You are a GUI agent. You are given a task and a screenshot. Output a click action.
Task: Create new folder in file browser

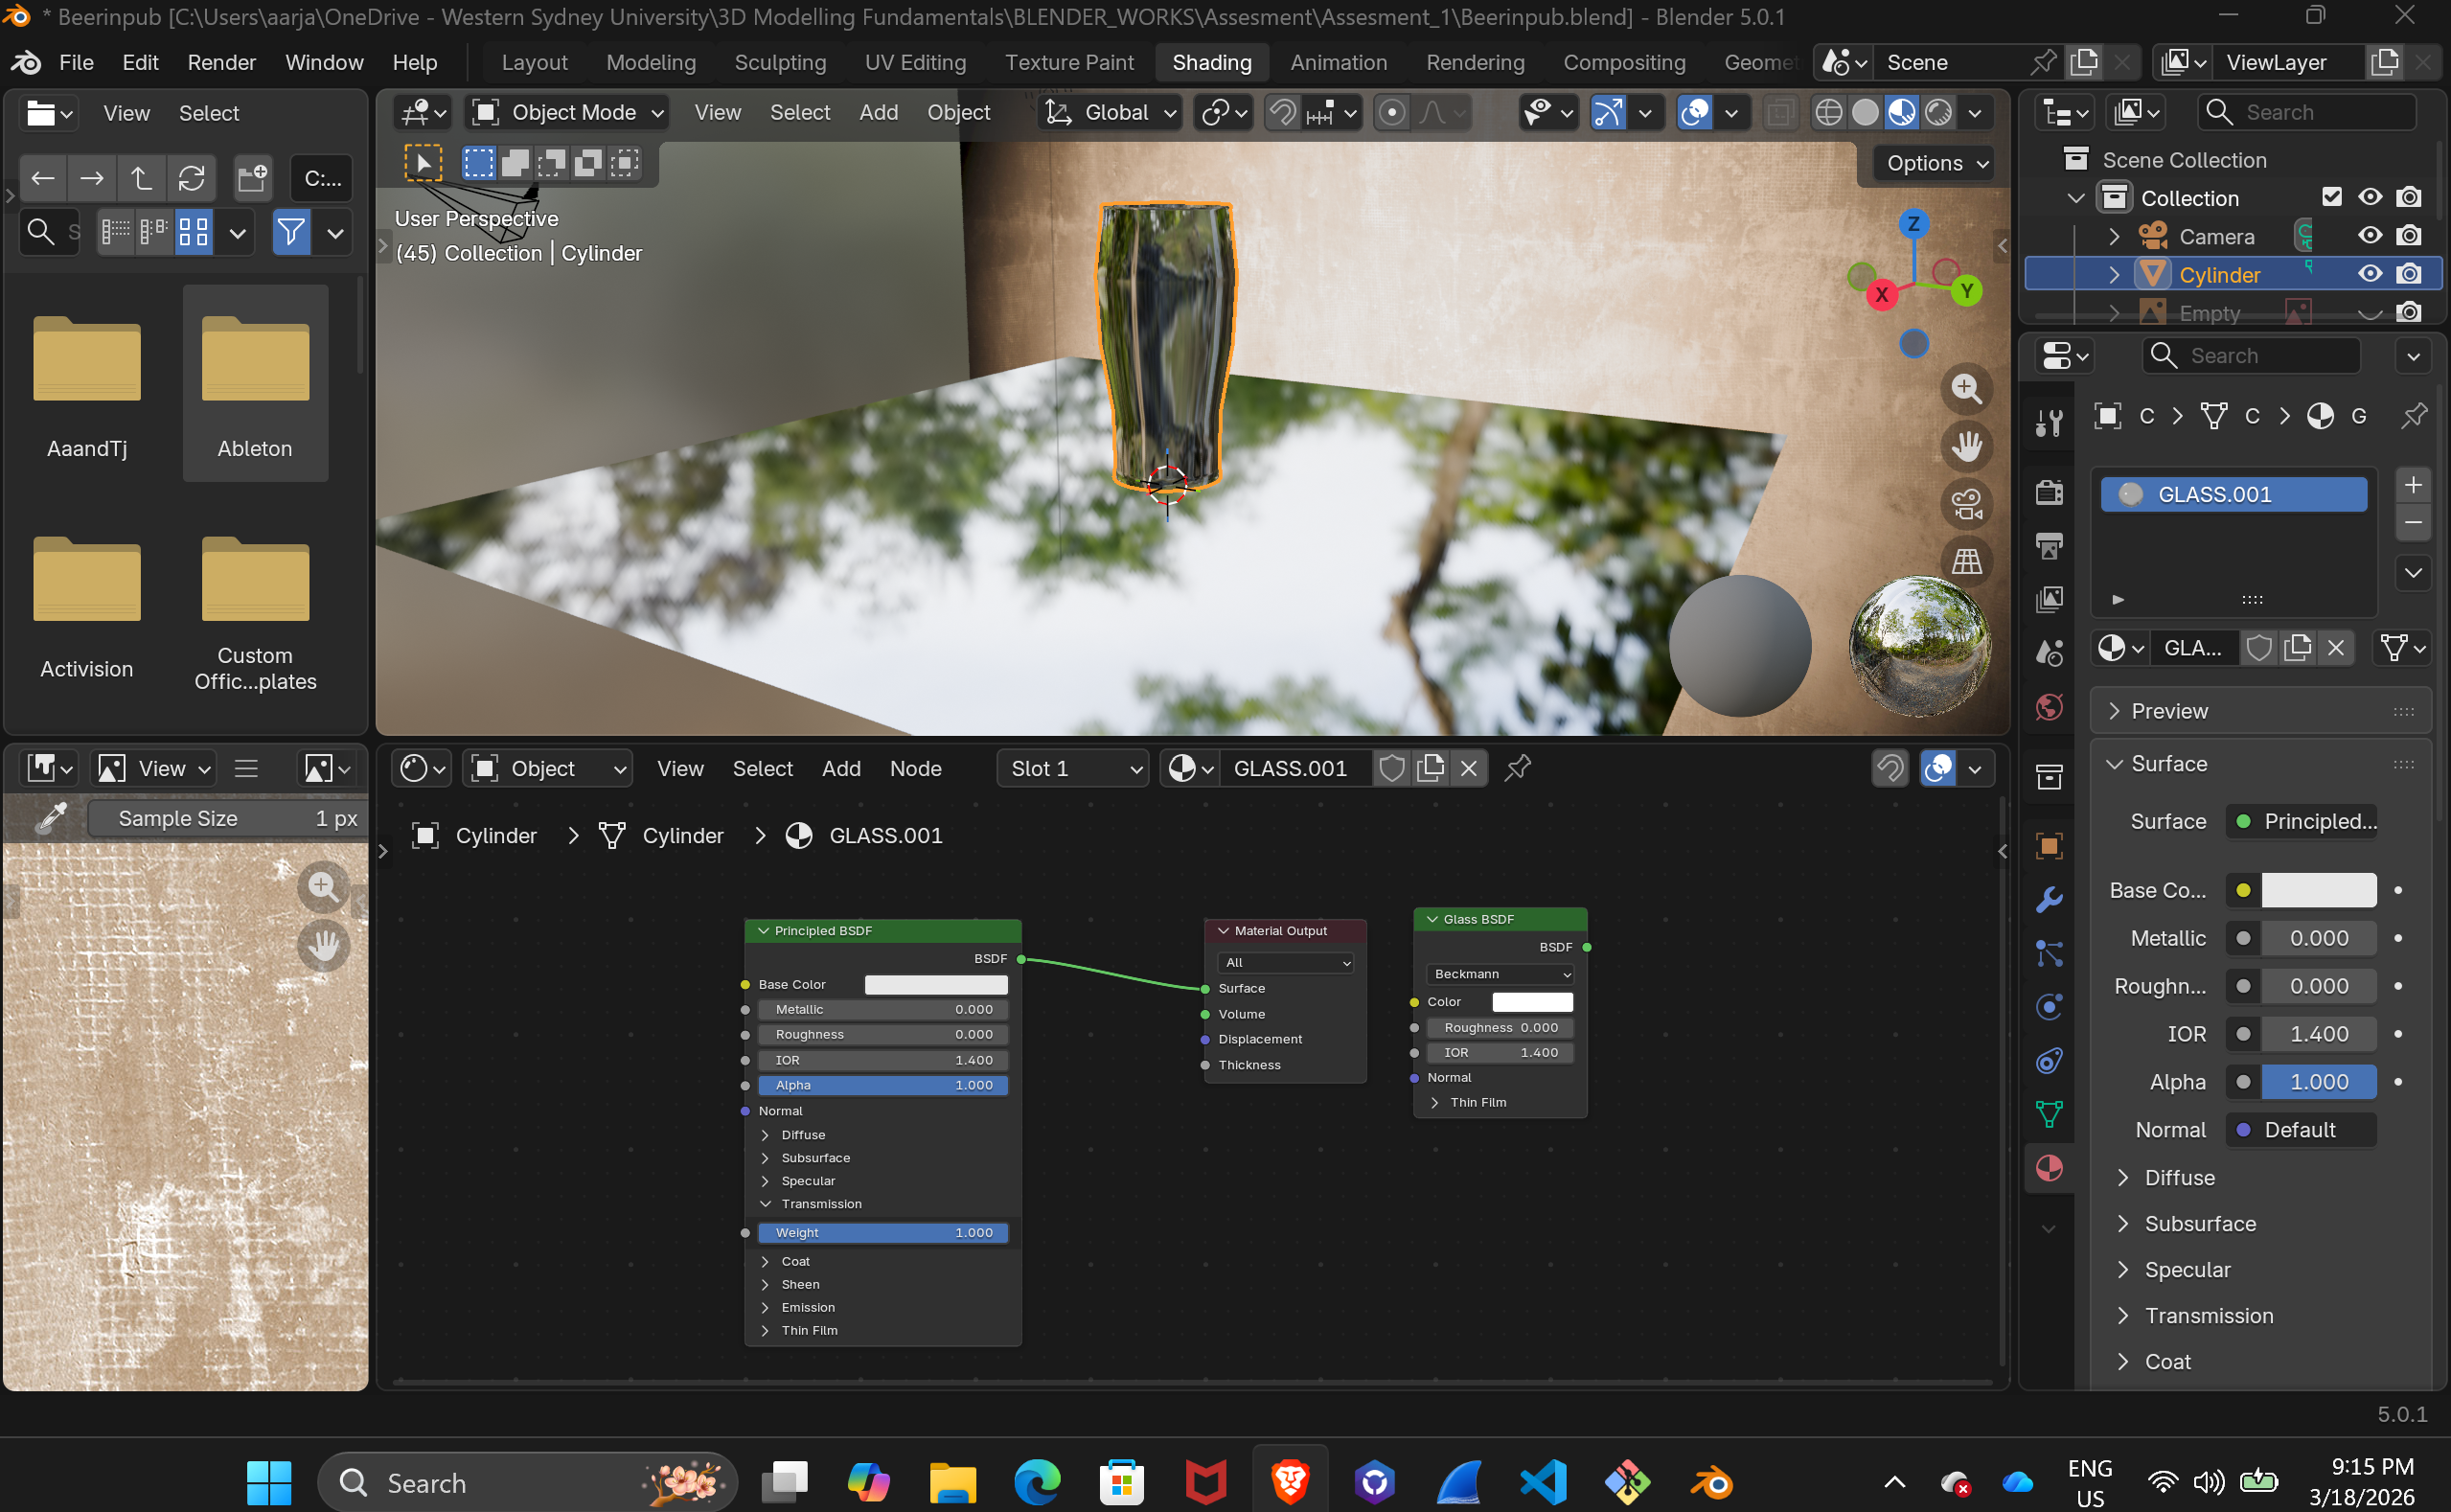coord(252,179)
